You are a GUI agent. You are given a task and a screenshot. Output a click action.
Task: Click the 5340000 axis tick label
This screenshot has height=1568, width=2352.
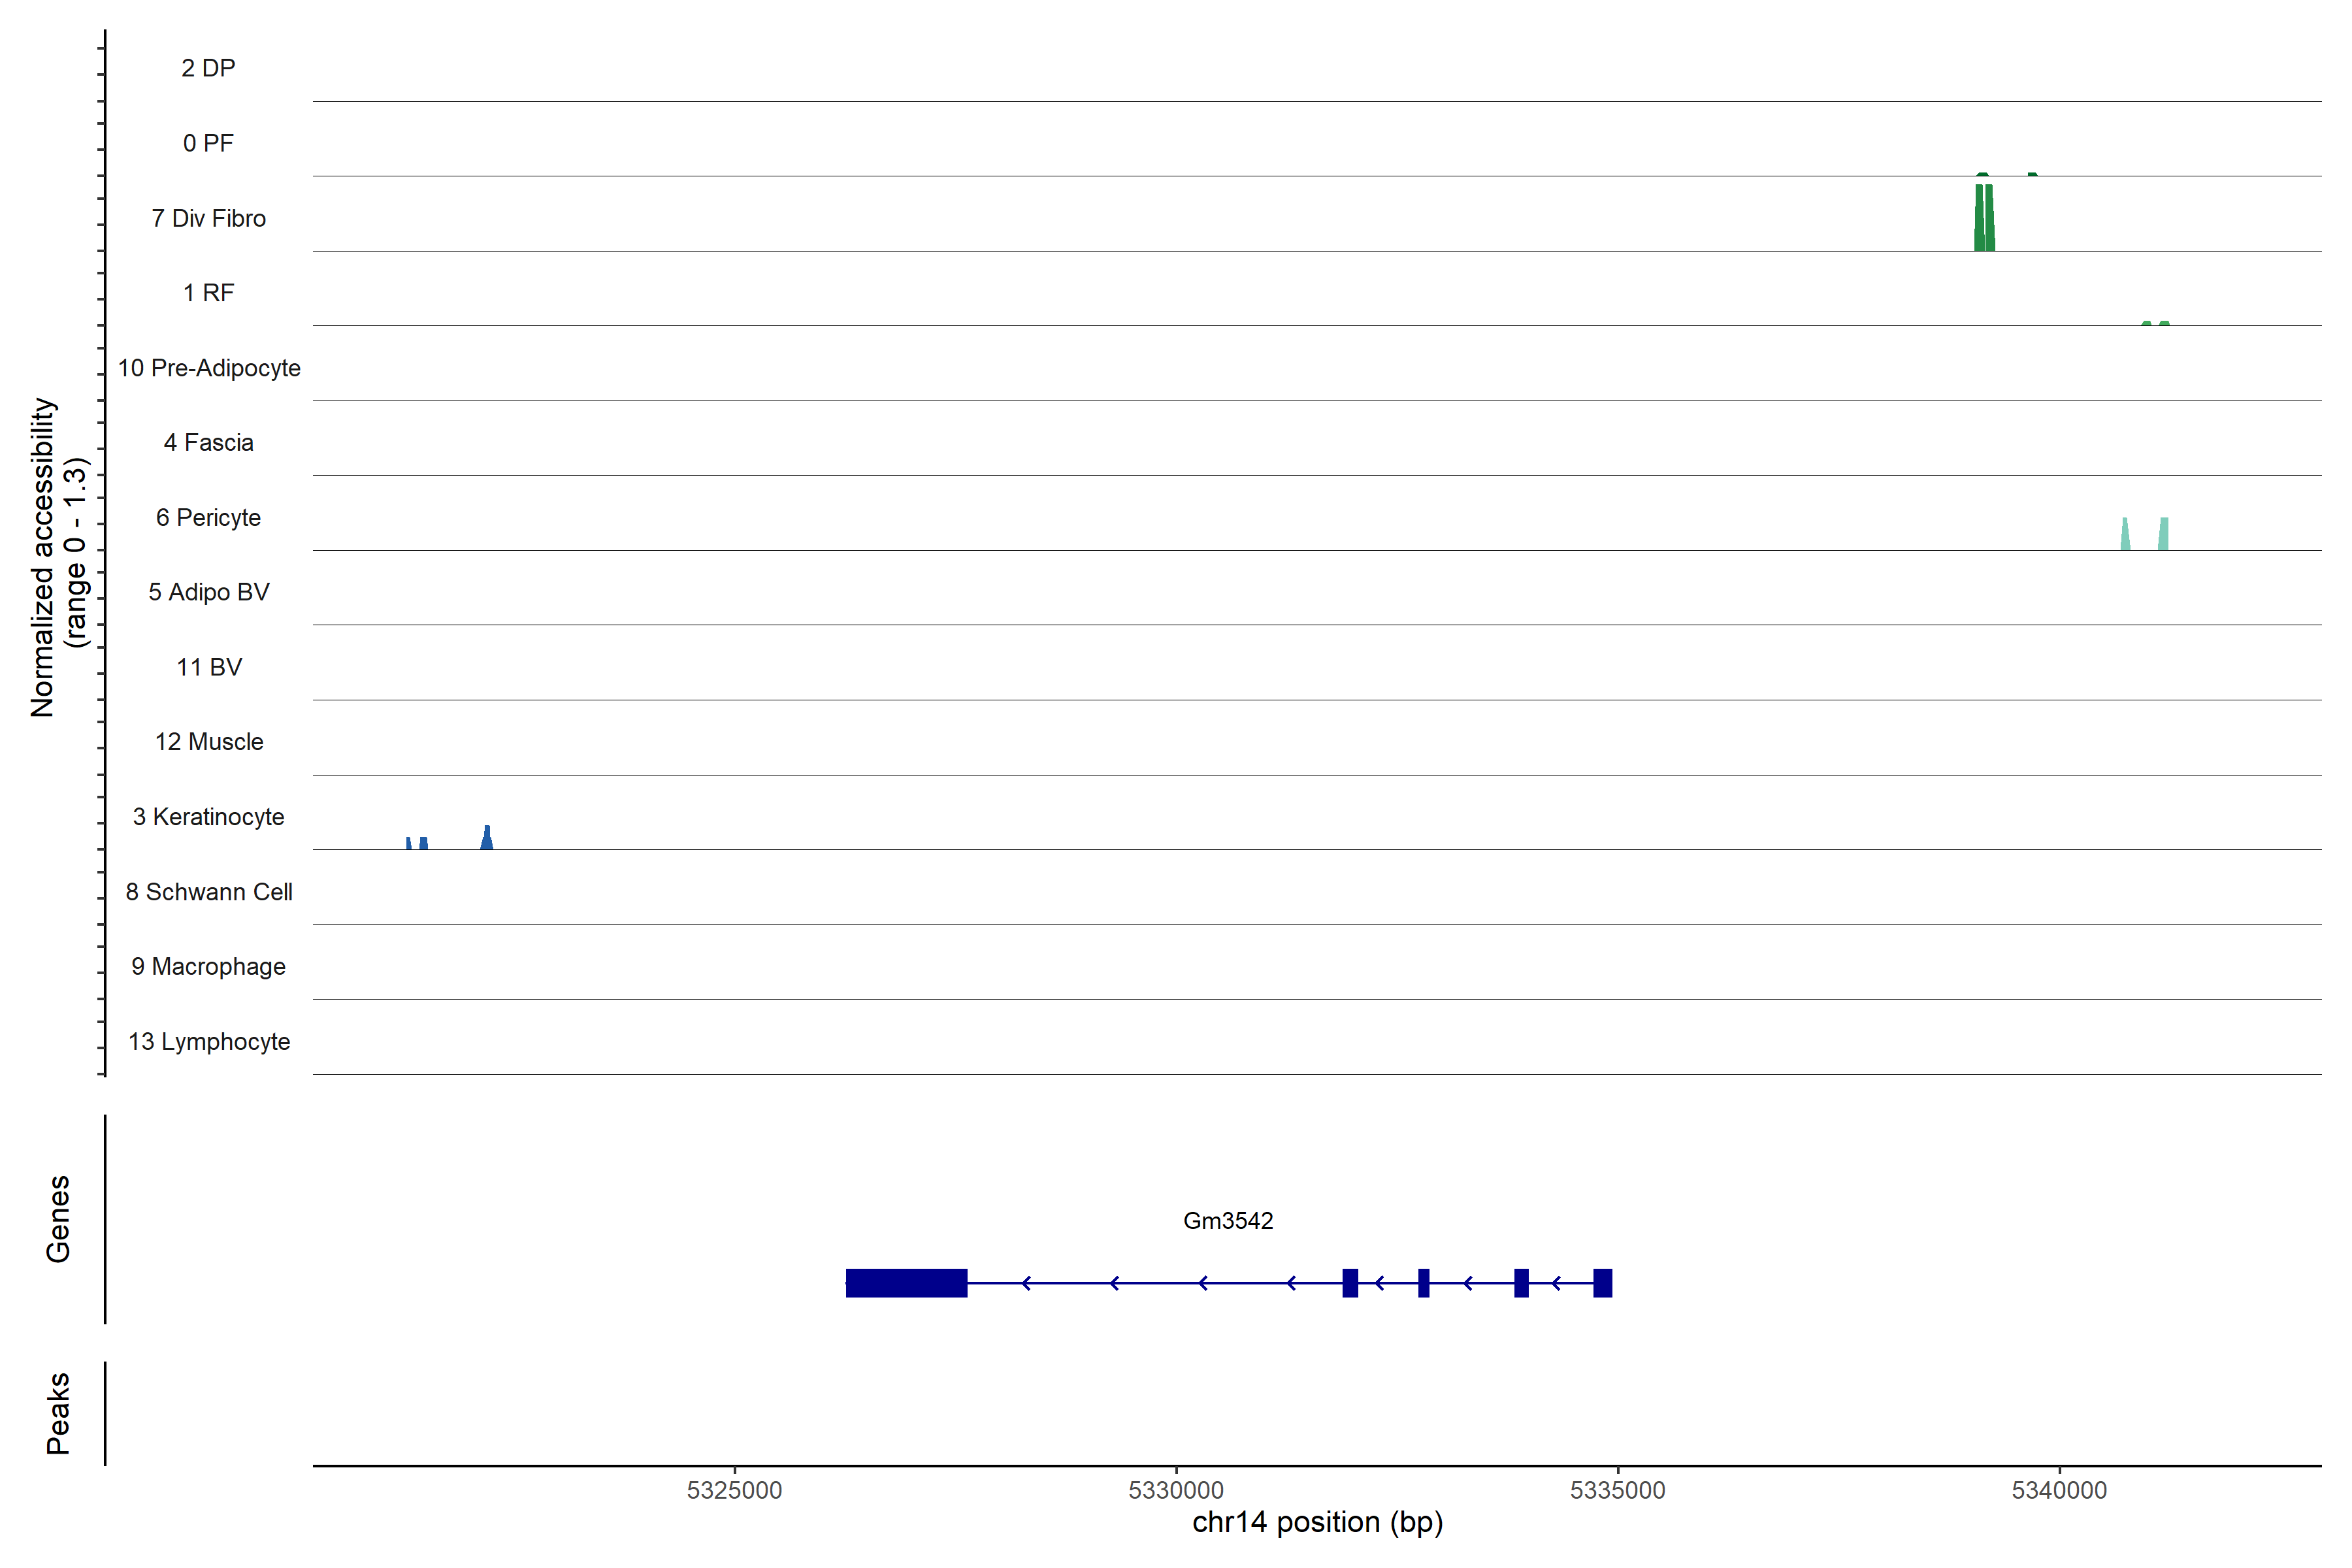pyautogui.click(x=2059, y=1490)
